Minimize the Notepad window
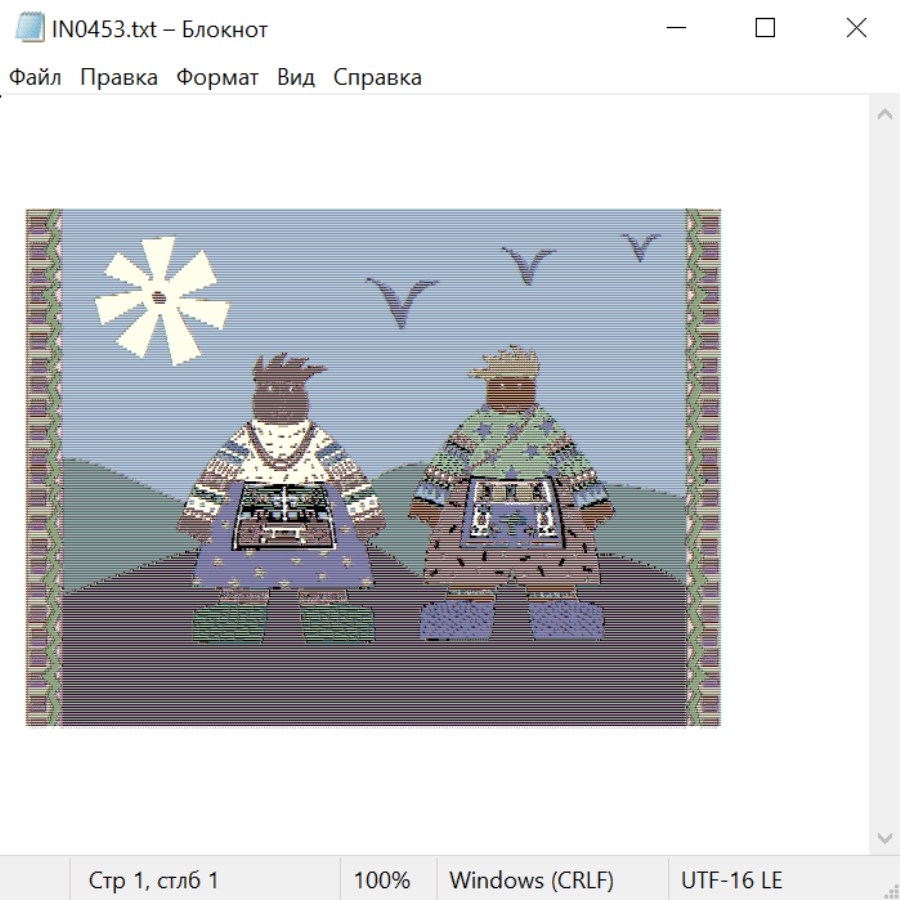This screenshot has height=900, width=900. coord(675,28)
